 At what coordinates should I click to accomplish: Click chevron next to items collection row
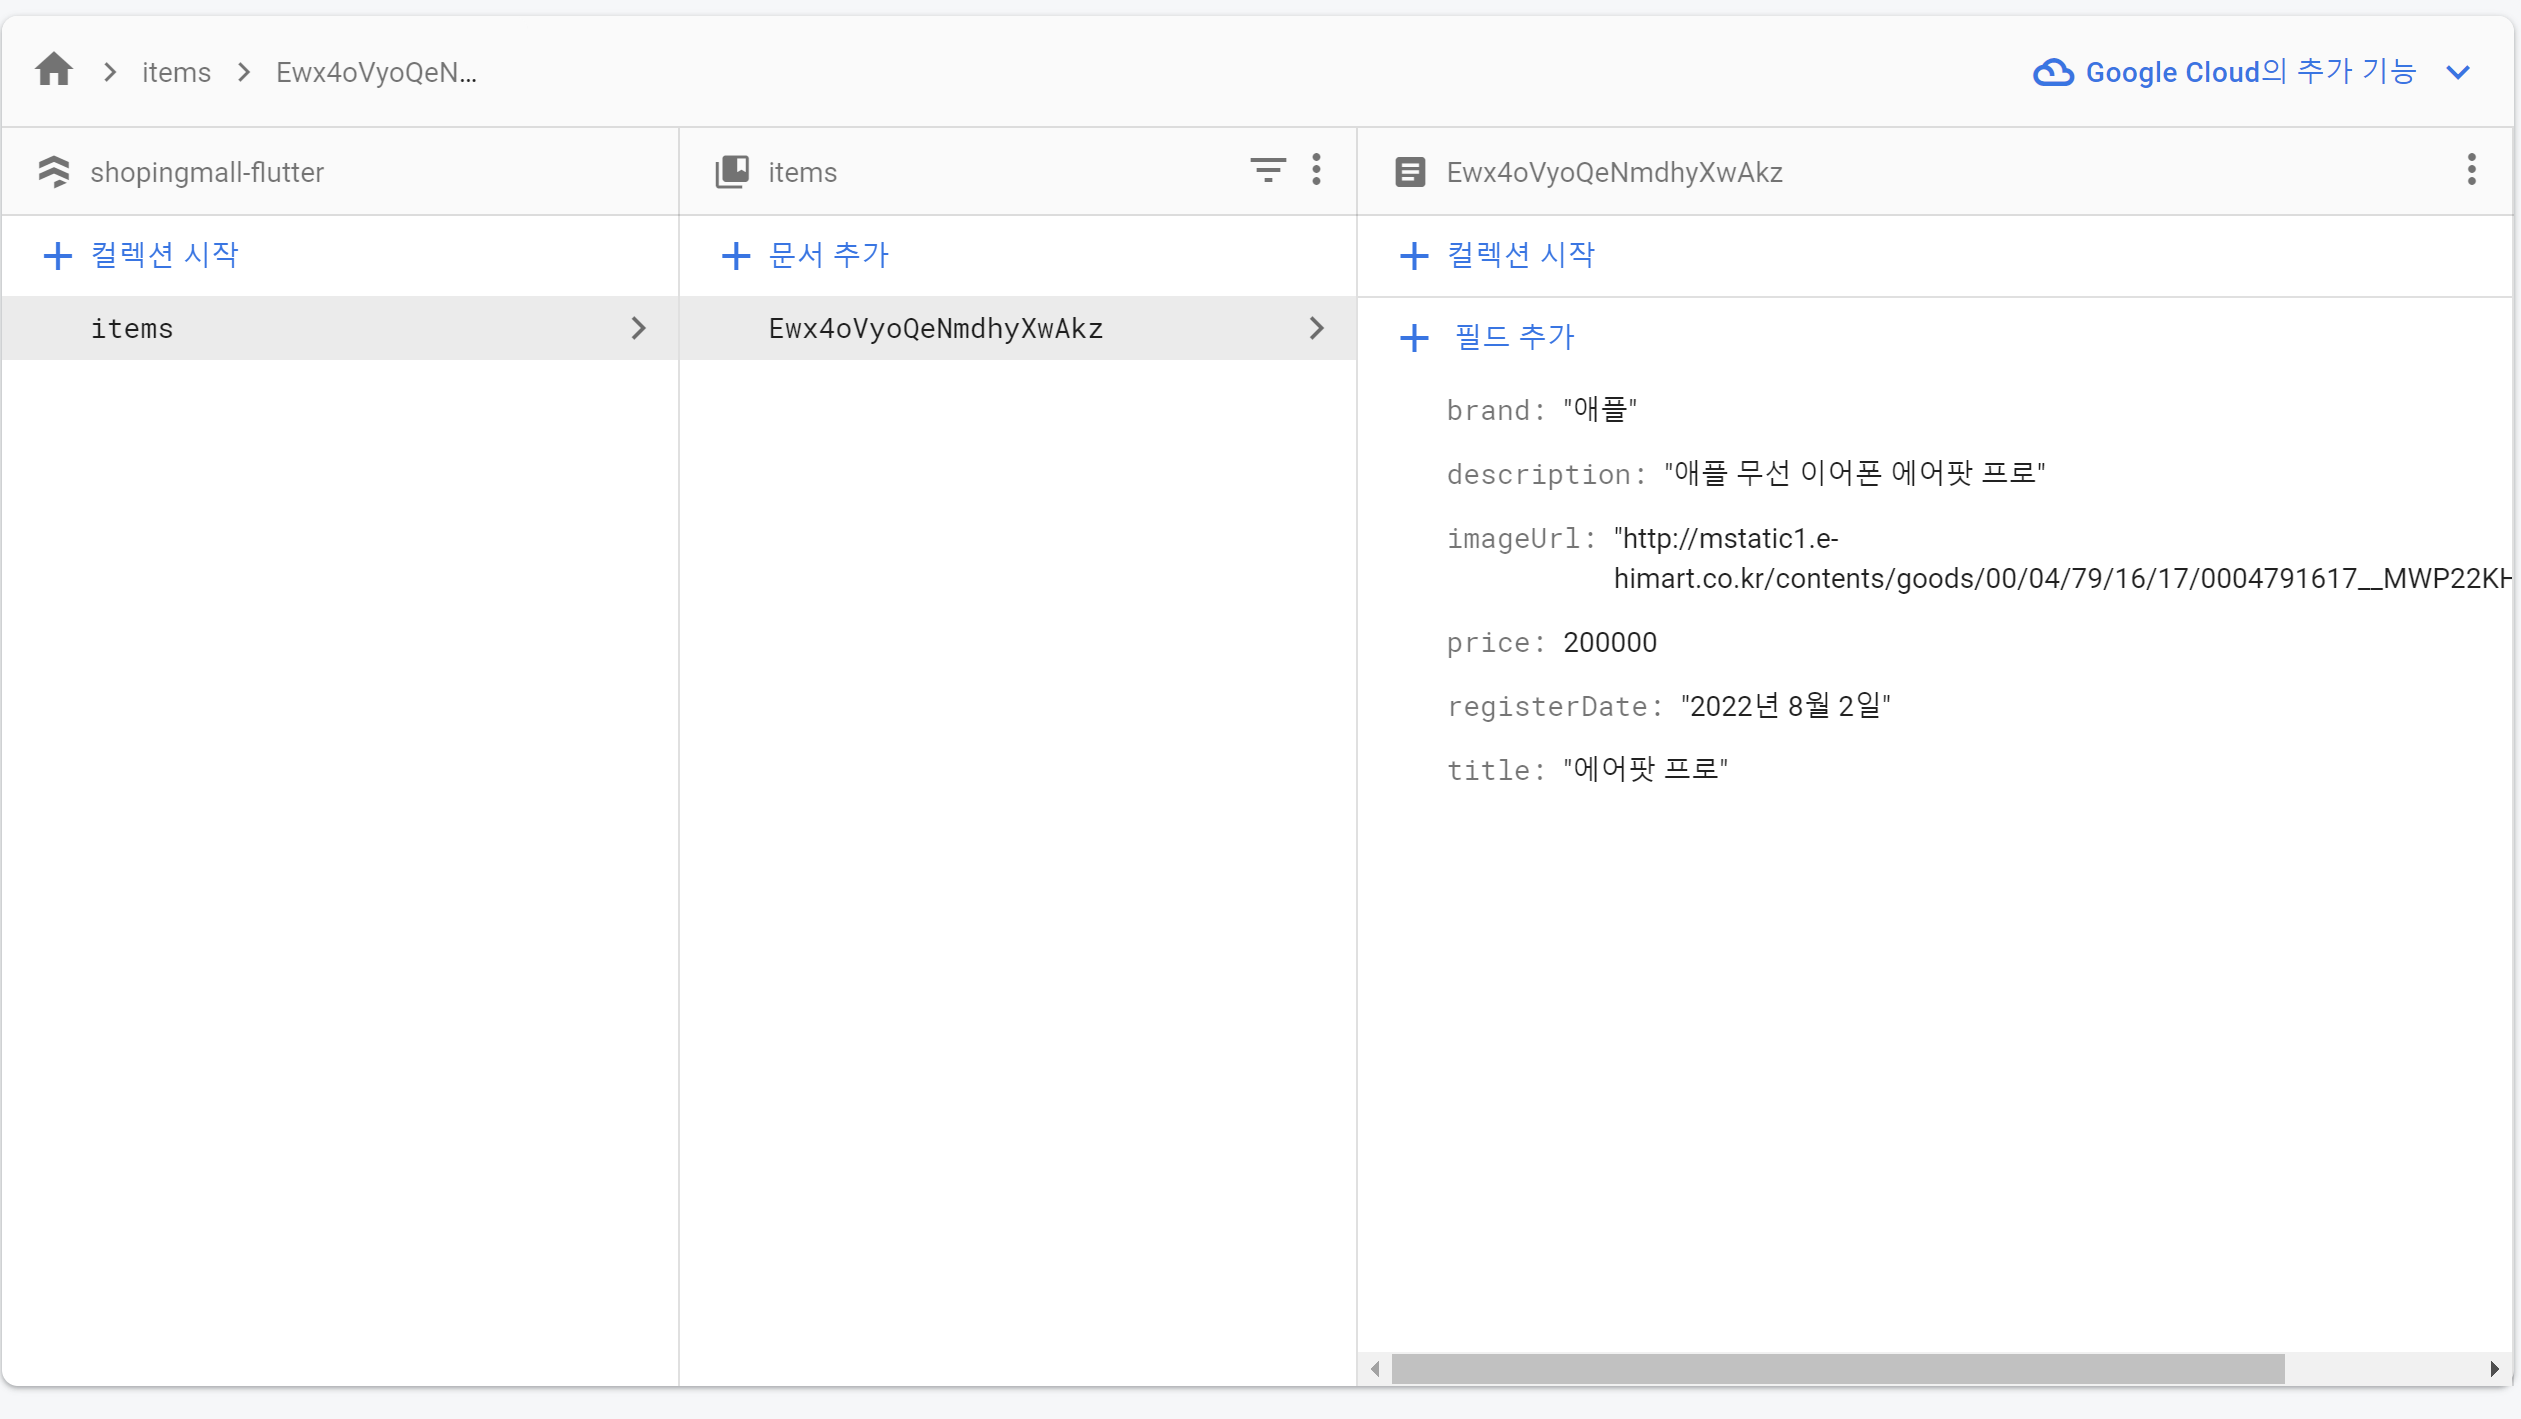[x=638, y=328]
